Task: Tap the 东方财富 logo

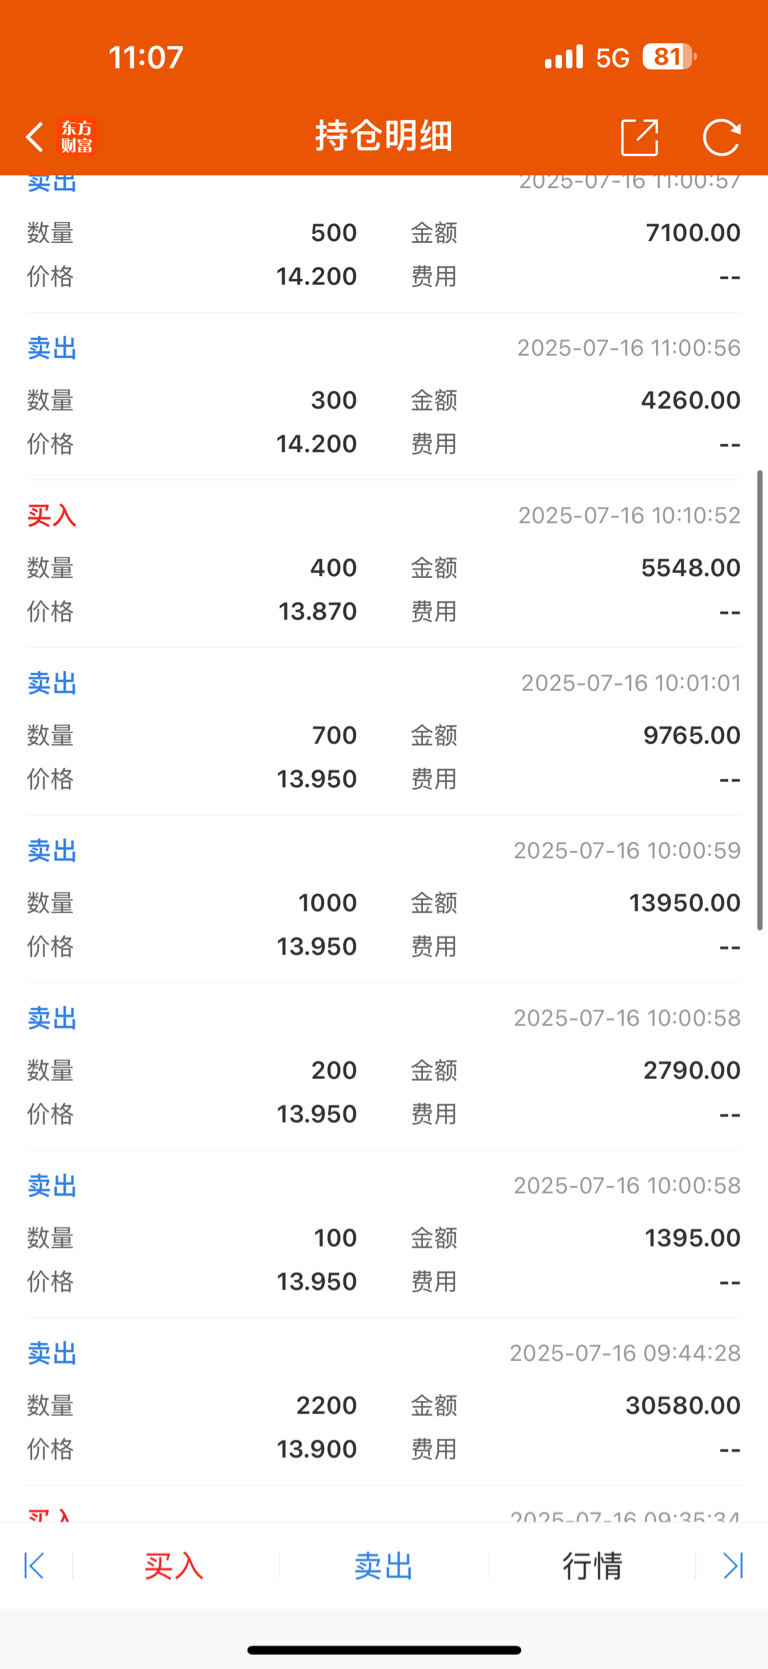Action: (77, 137)
